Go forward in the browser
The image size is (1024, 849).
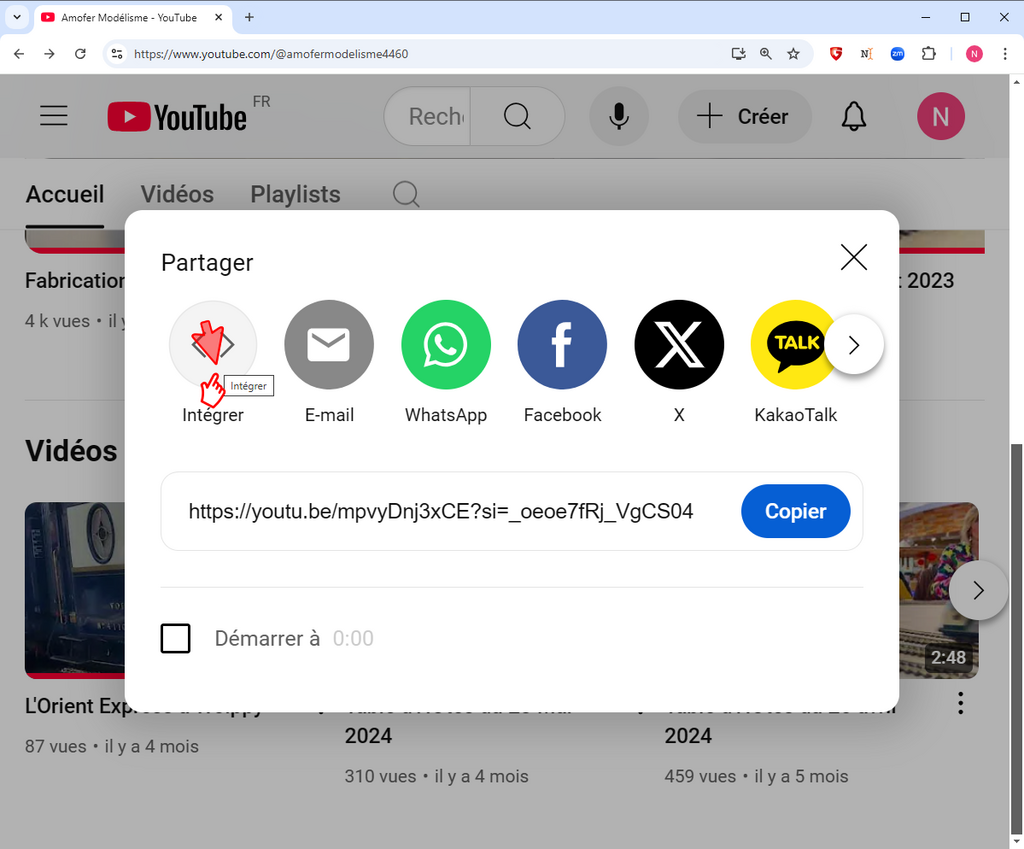[x=50, y=54]
